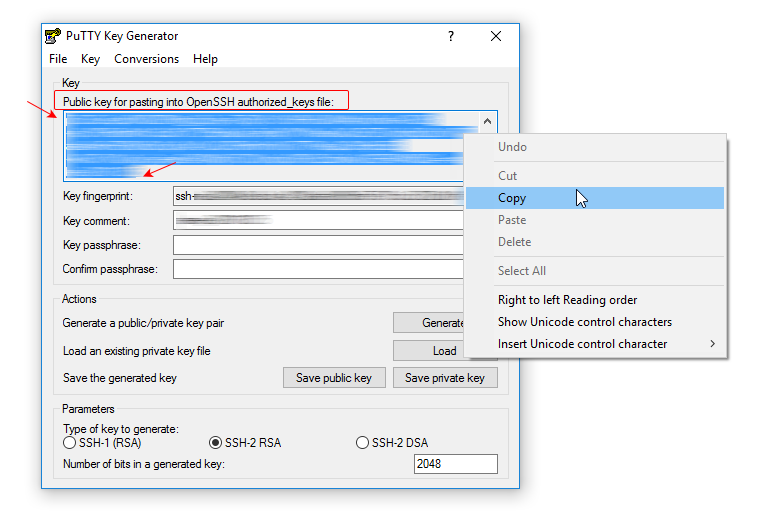Choose Copy from the context menu
Image resolution: width=758 pixels, height=525 pixels.
512,198
